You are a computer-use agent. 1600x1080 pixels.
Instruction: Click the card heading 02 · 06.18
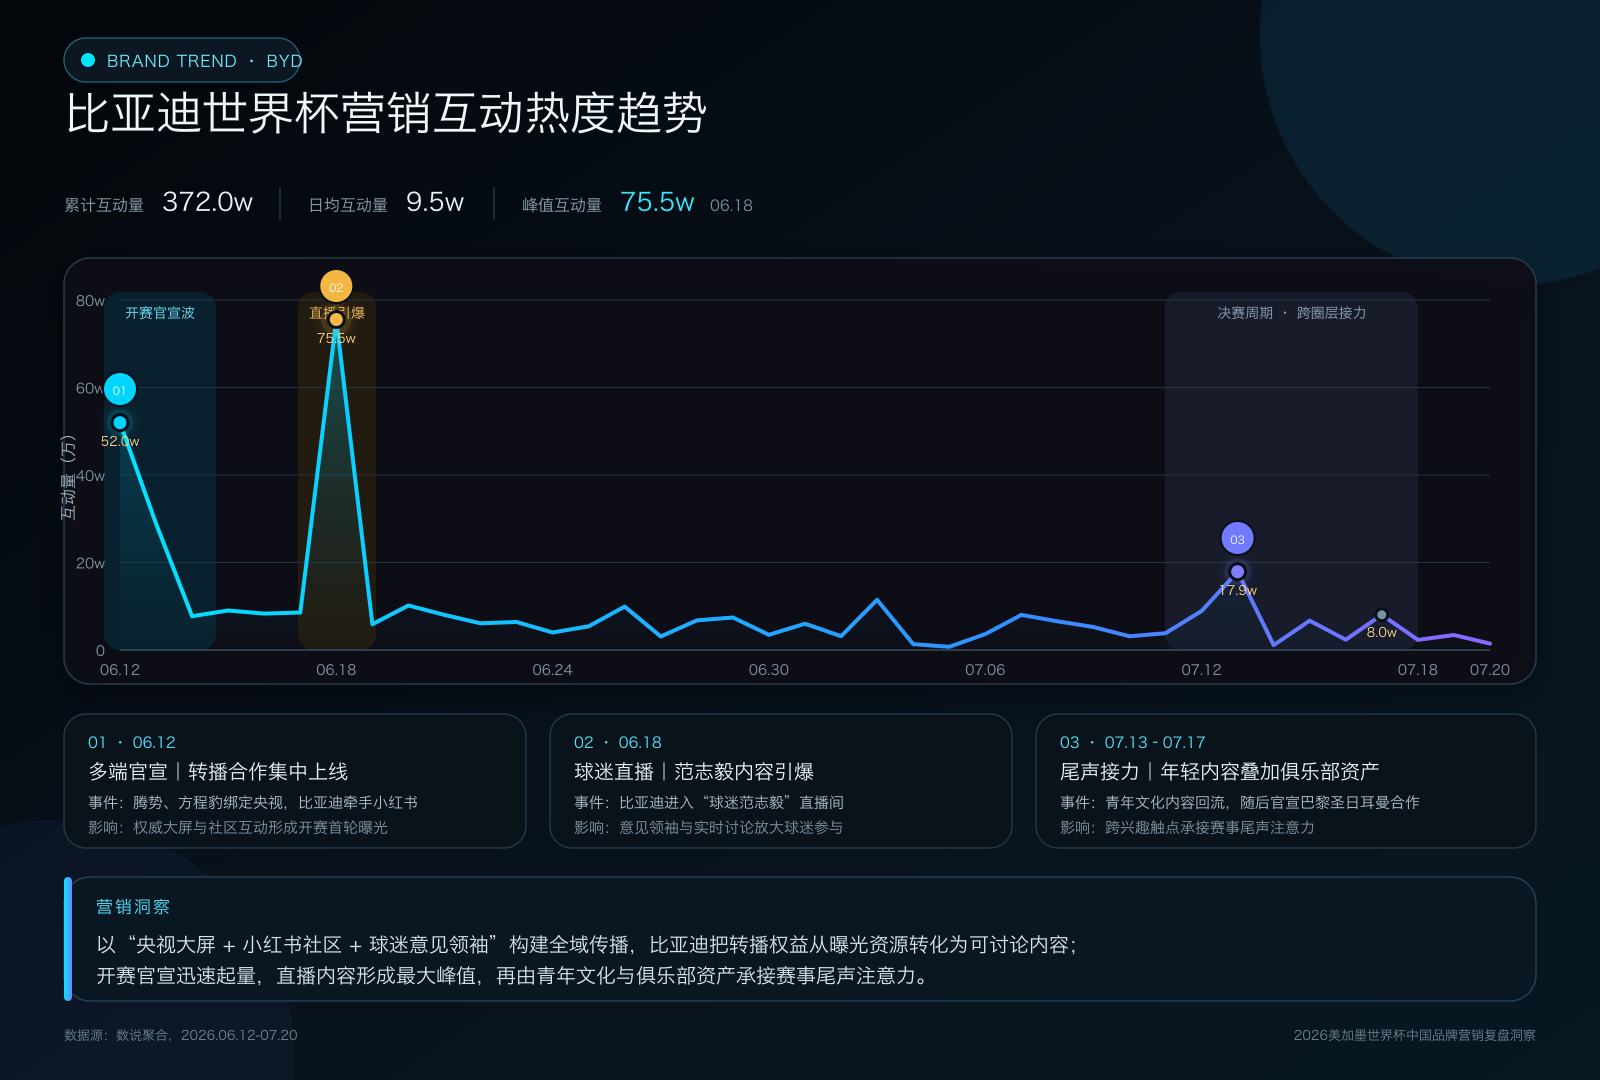click(x=618, y=742)
